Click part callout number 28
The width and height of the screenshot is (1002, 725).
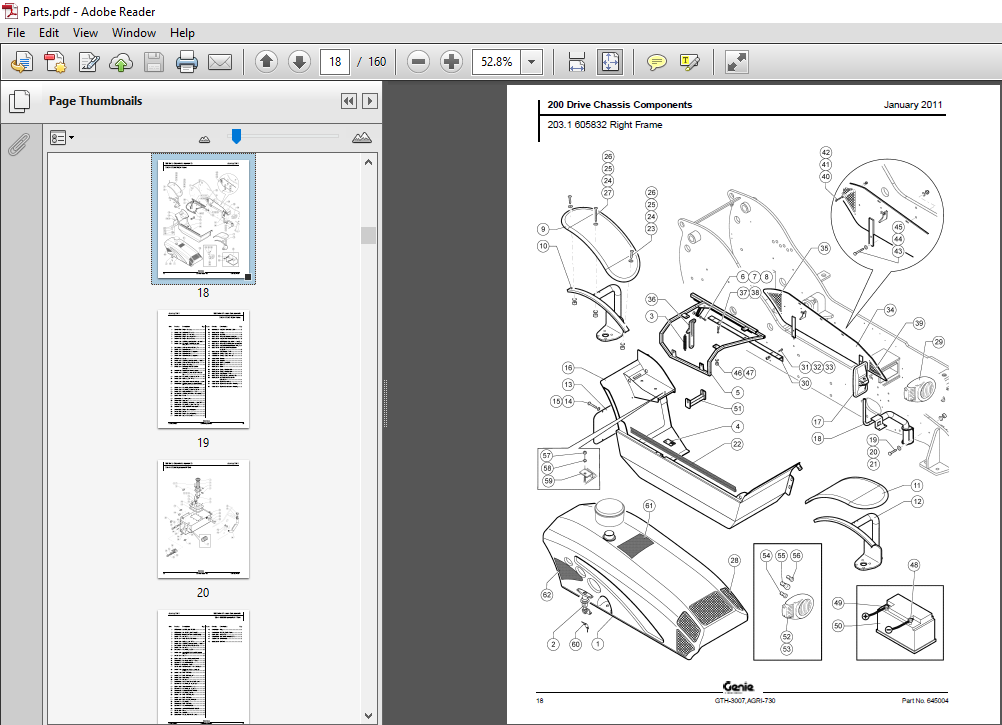click(x=734, y=560)
